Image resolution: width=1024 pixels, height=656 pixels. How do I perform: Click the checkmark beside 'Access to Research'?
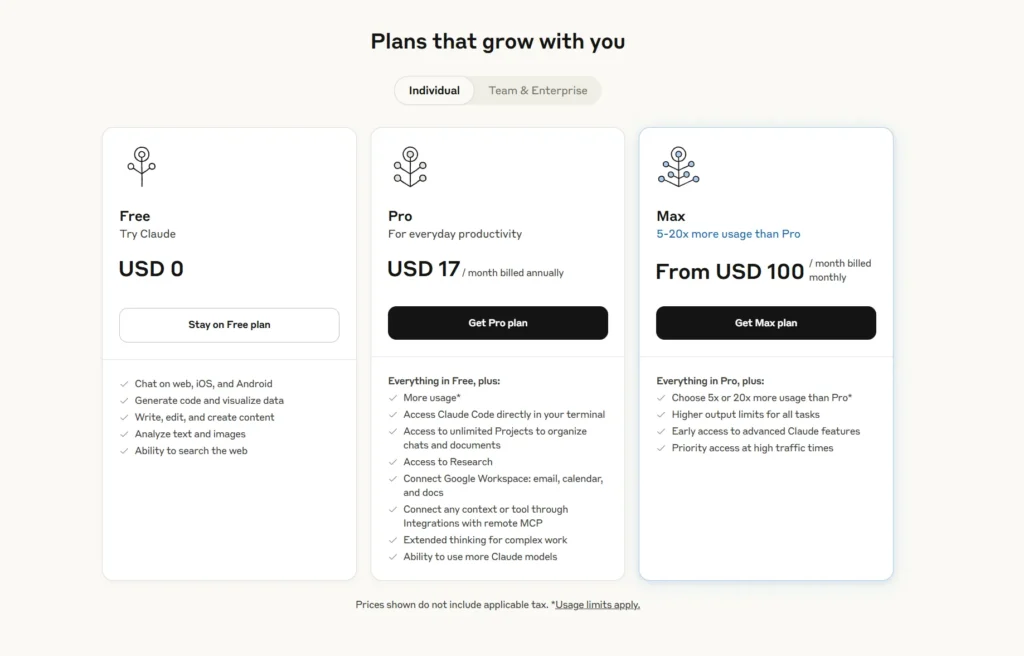(x=391, y=462)
